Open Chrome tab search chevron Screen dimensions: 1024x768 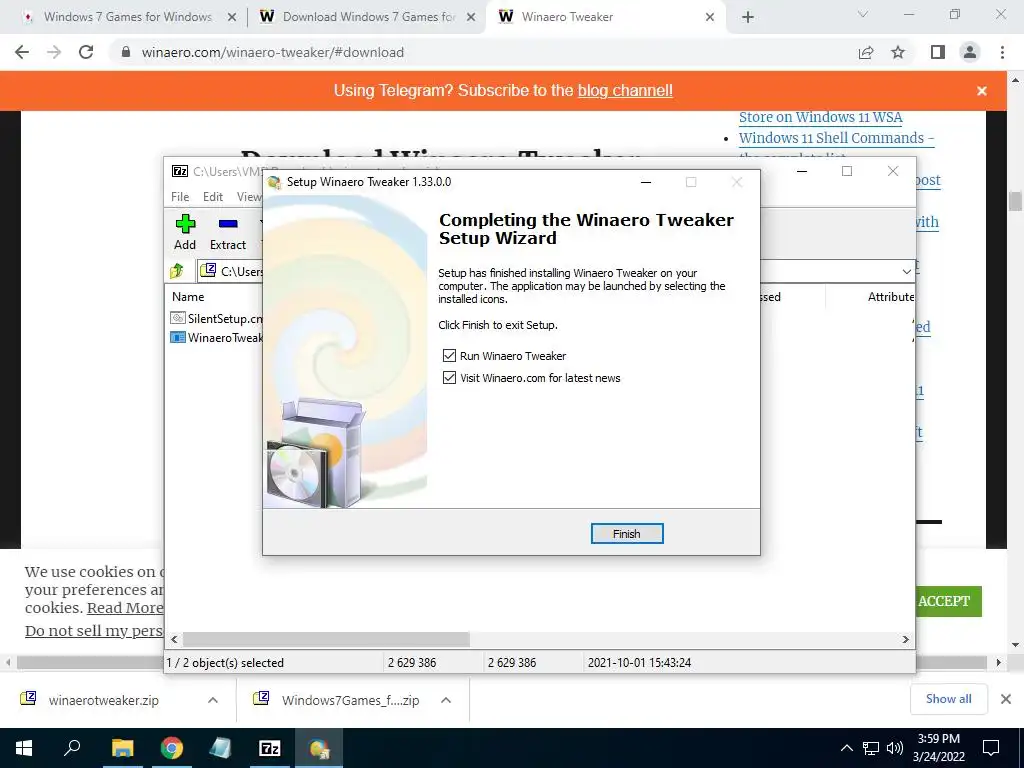click(863, 14)
